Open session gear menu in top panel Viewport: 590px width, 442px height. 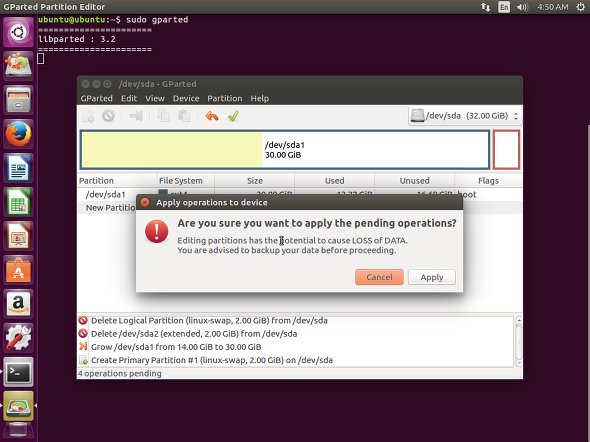pos(581,7)
